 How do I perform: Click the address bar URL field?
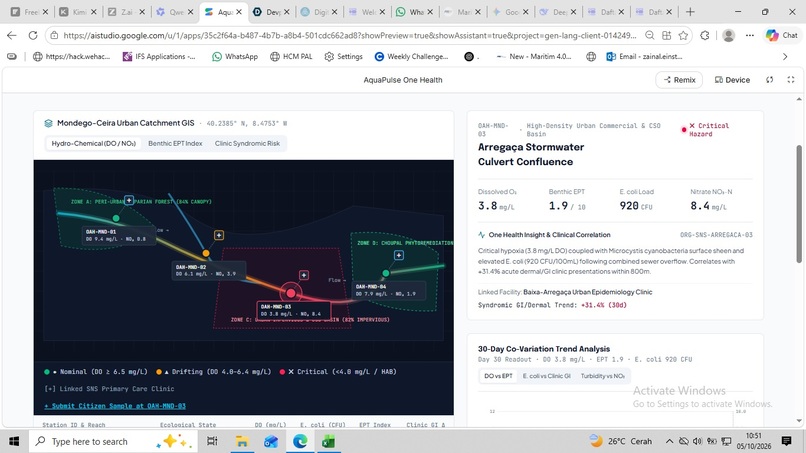(x=350, y=35)
